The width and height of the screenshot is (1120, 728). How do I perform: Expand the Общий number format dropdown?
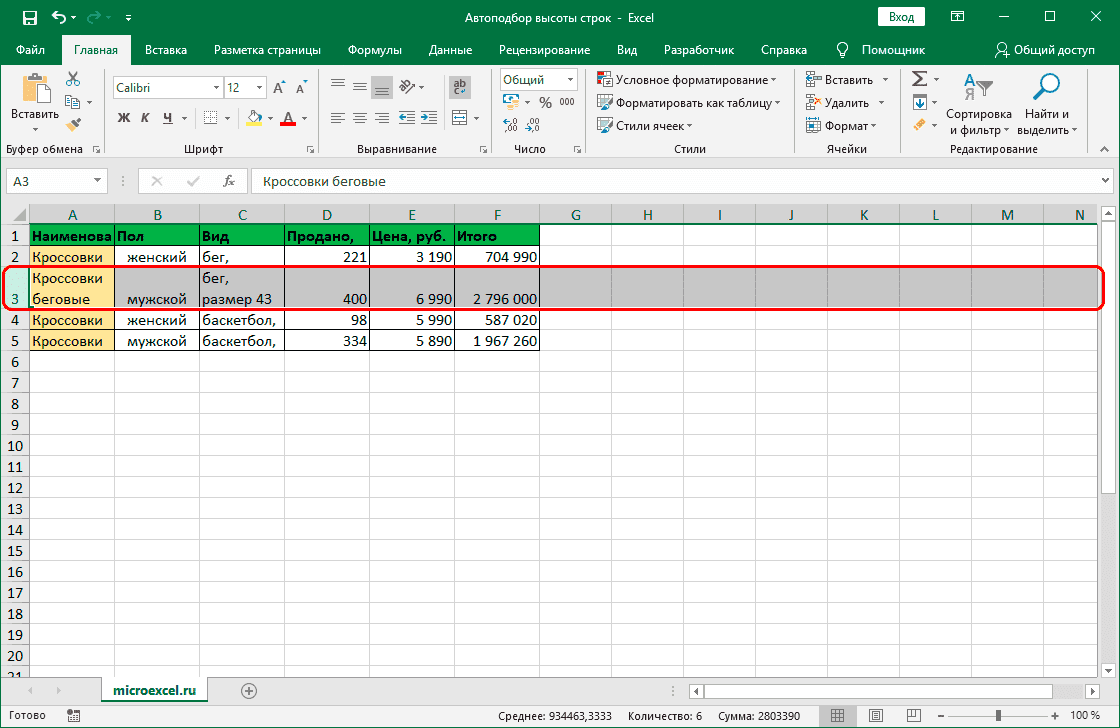(x=571, y=80)
